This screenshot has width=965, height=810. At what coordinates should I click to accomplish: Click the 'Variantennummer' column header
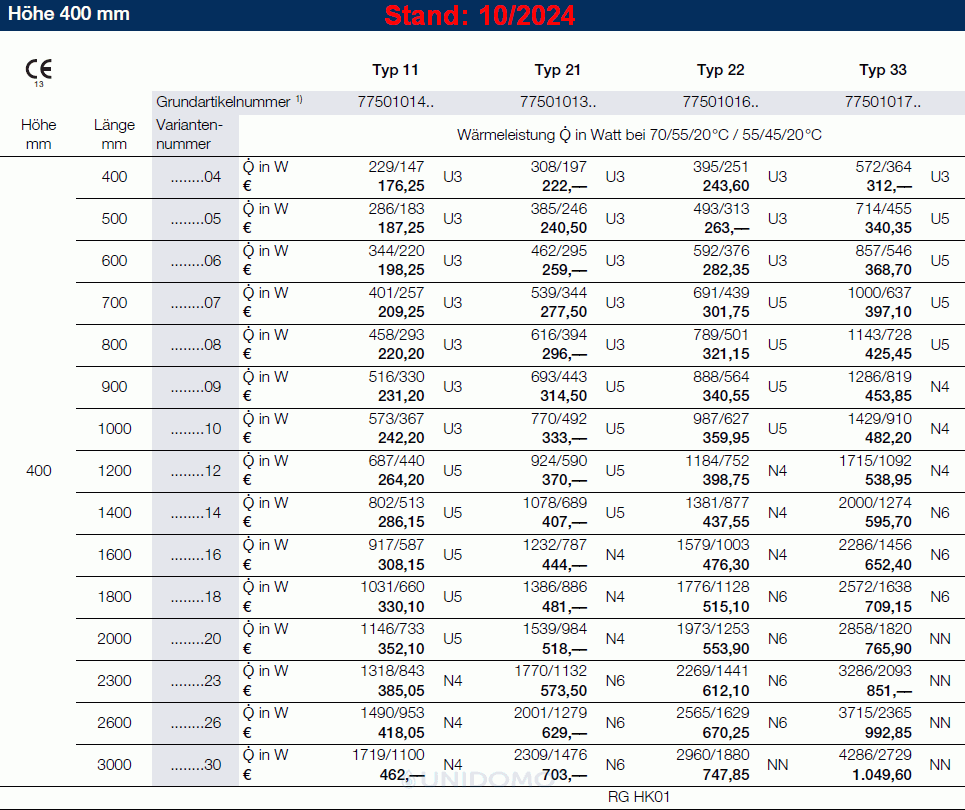189,134
